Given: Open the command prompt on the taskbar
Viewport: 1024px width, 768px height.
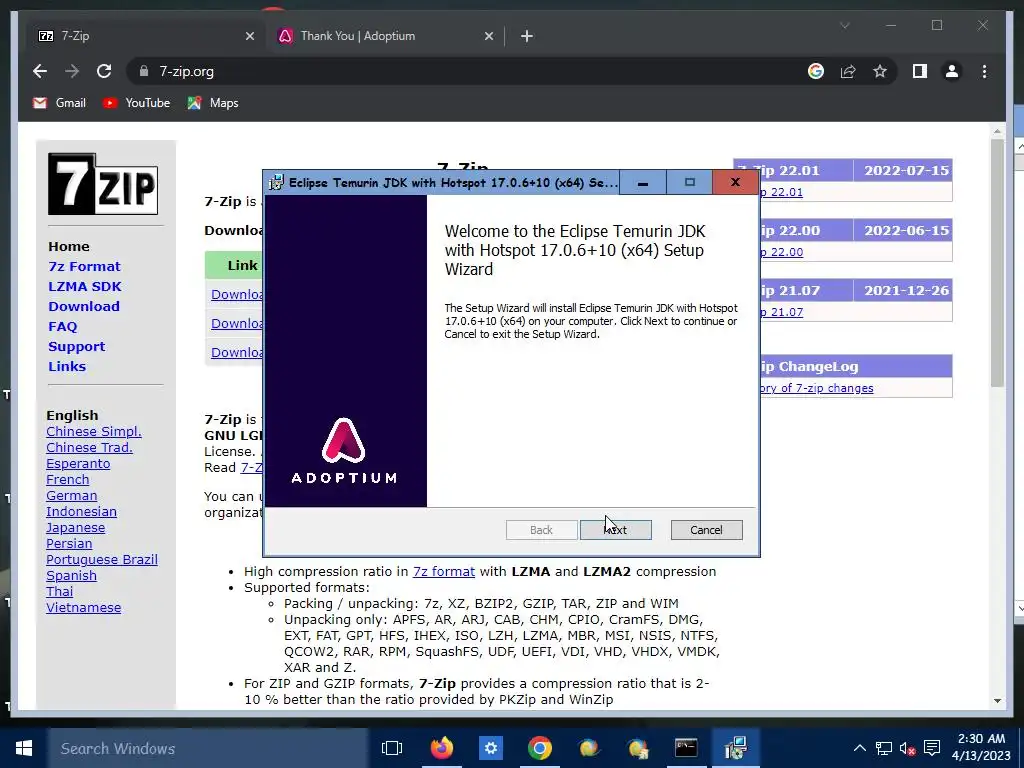Looking at the screenshot, I should pos(686,748).
